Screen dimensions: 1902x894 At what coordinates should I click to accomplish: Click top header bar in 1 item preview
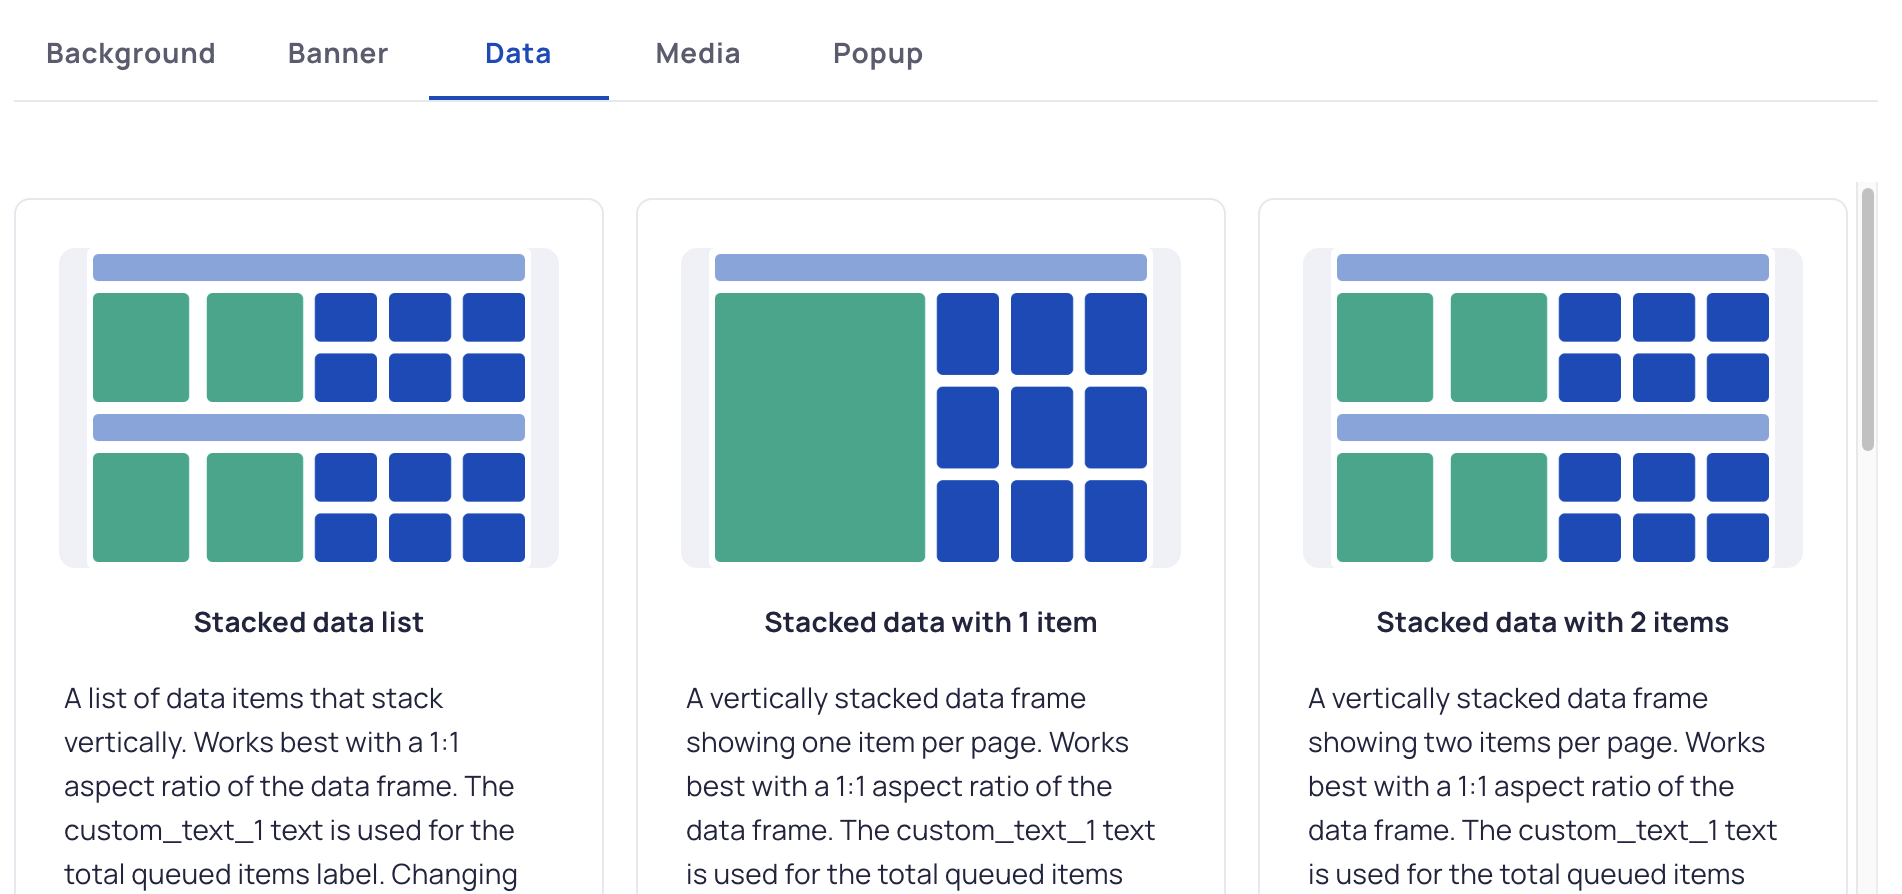coord(931,267)
